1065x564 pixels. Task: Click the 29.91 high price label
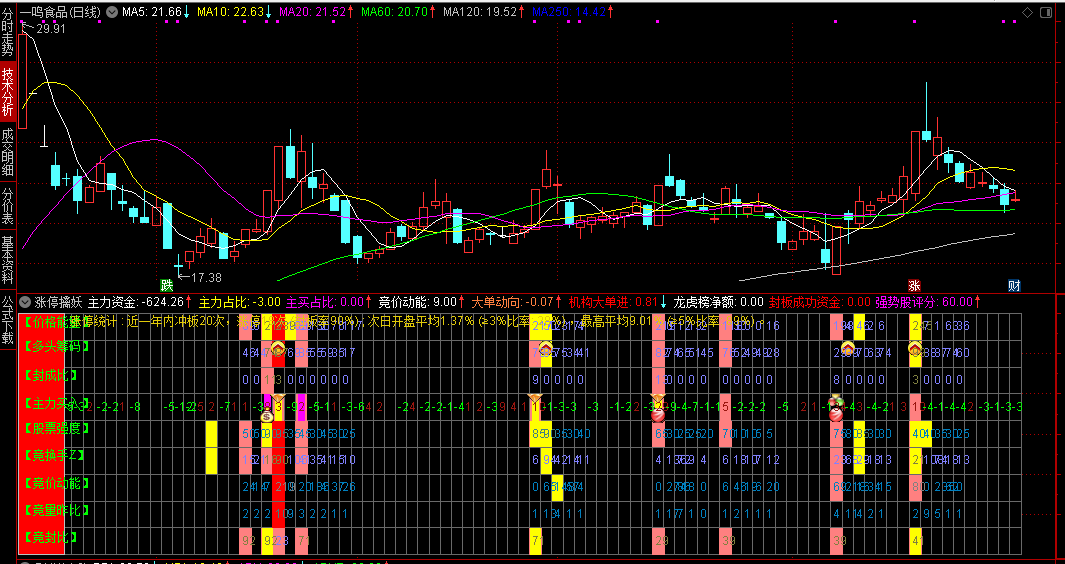(51, 29)
